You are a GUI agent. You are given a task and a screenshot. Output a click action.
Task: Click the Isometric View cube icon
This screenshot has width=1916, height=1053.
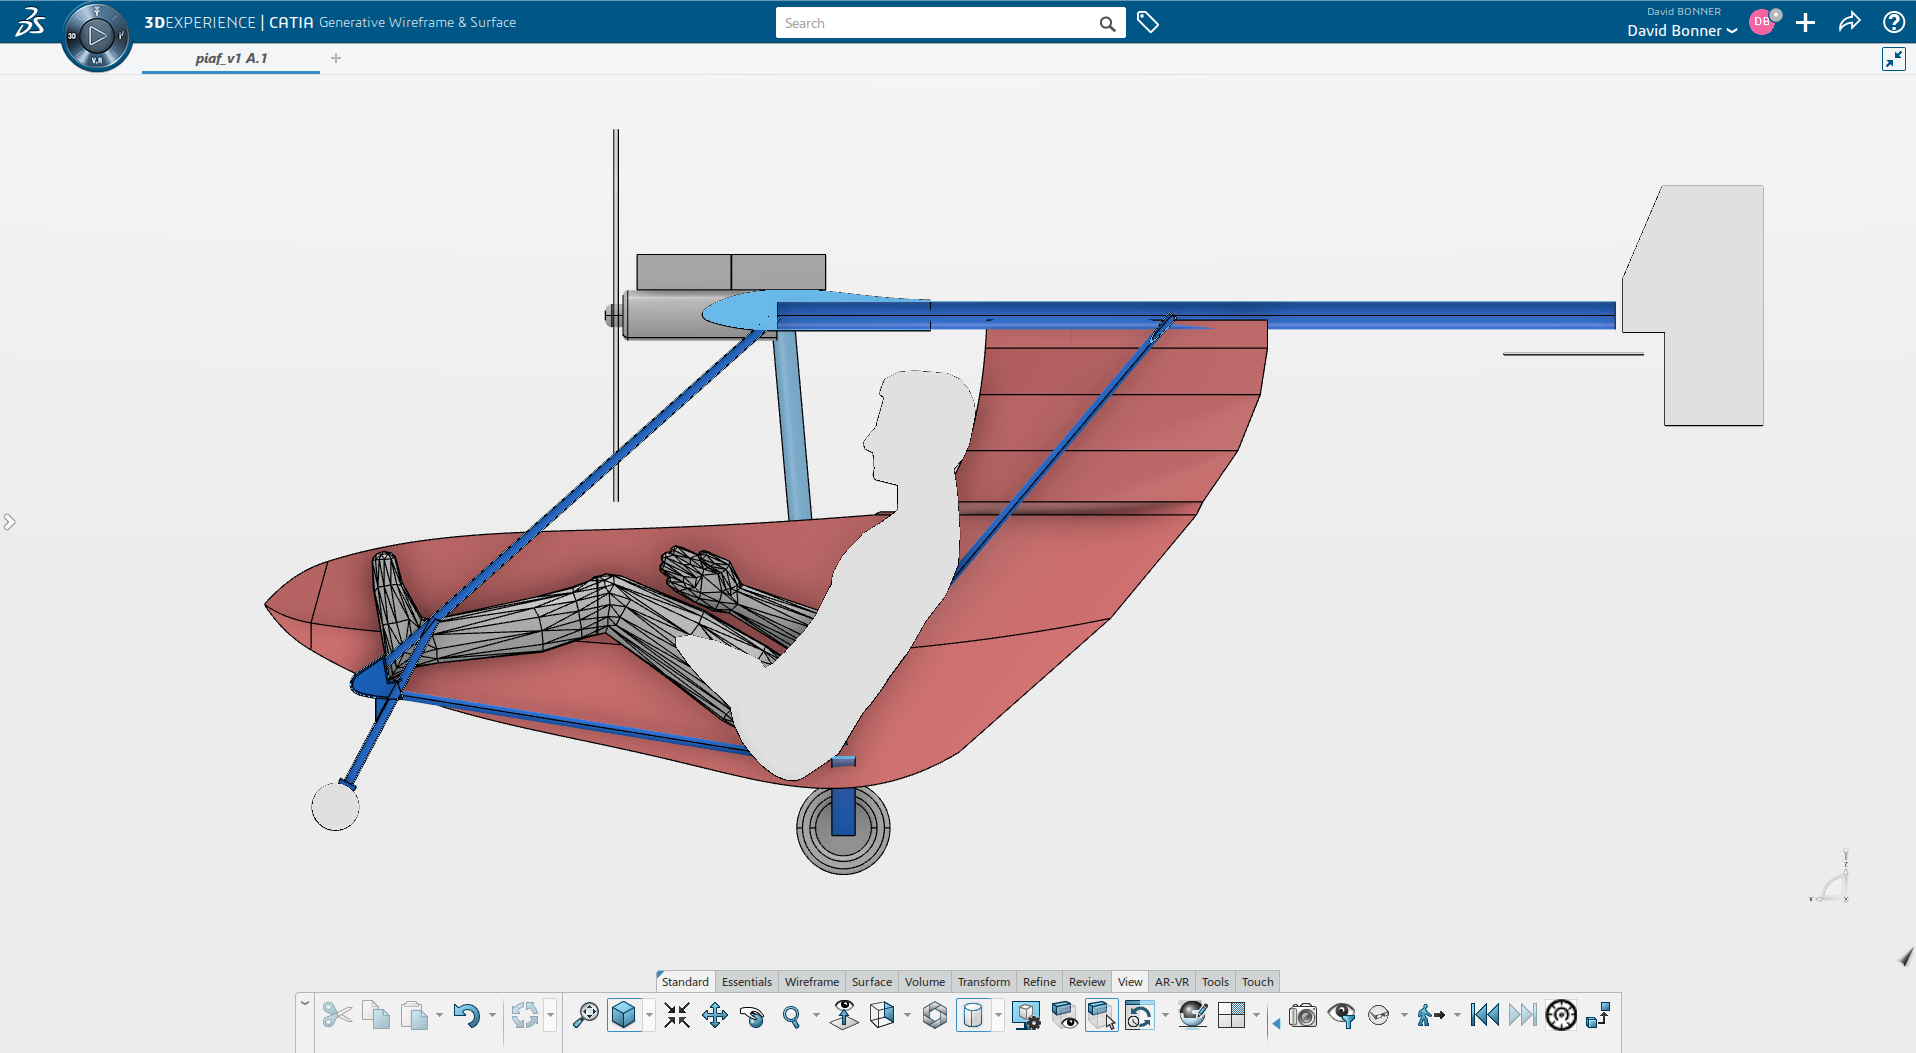pos(625,1016)
